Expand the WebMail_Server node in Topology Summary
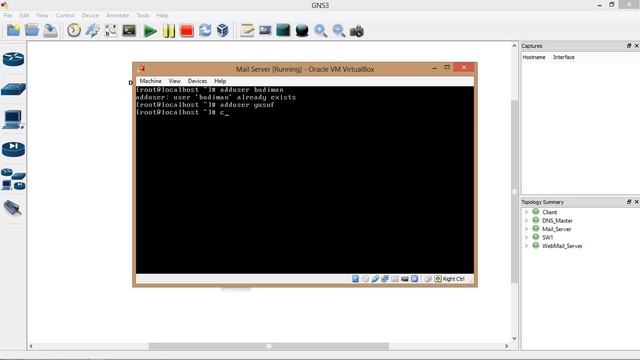The height and width of the screenshot is (360, 640). (x=527, y=246)
